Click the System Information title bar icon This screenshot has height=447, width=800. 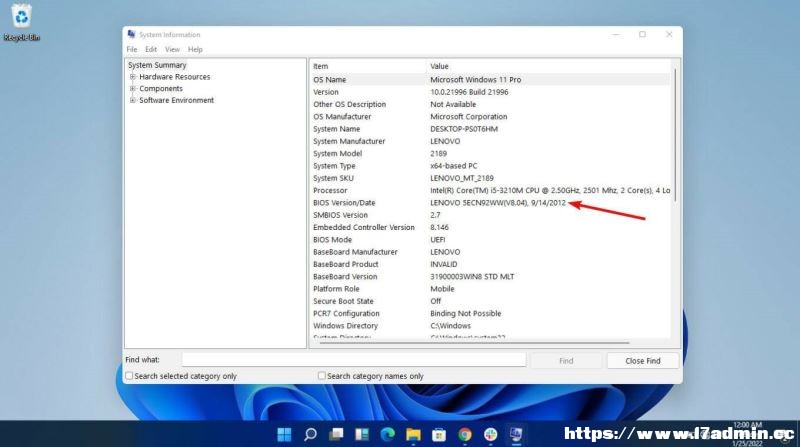(132, 34)
